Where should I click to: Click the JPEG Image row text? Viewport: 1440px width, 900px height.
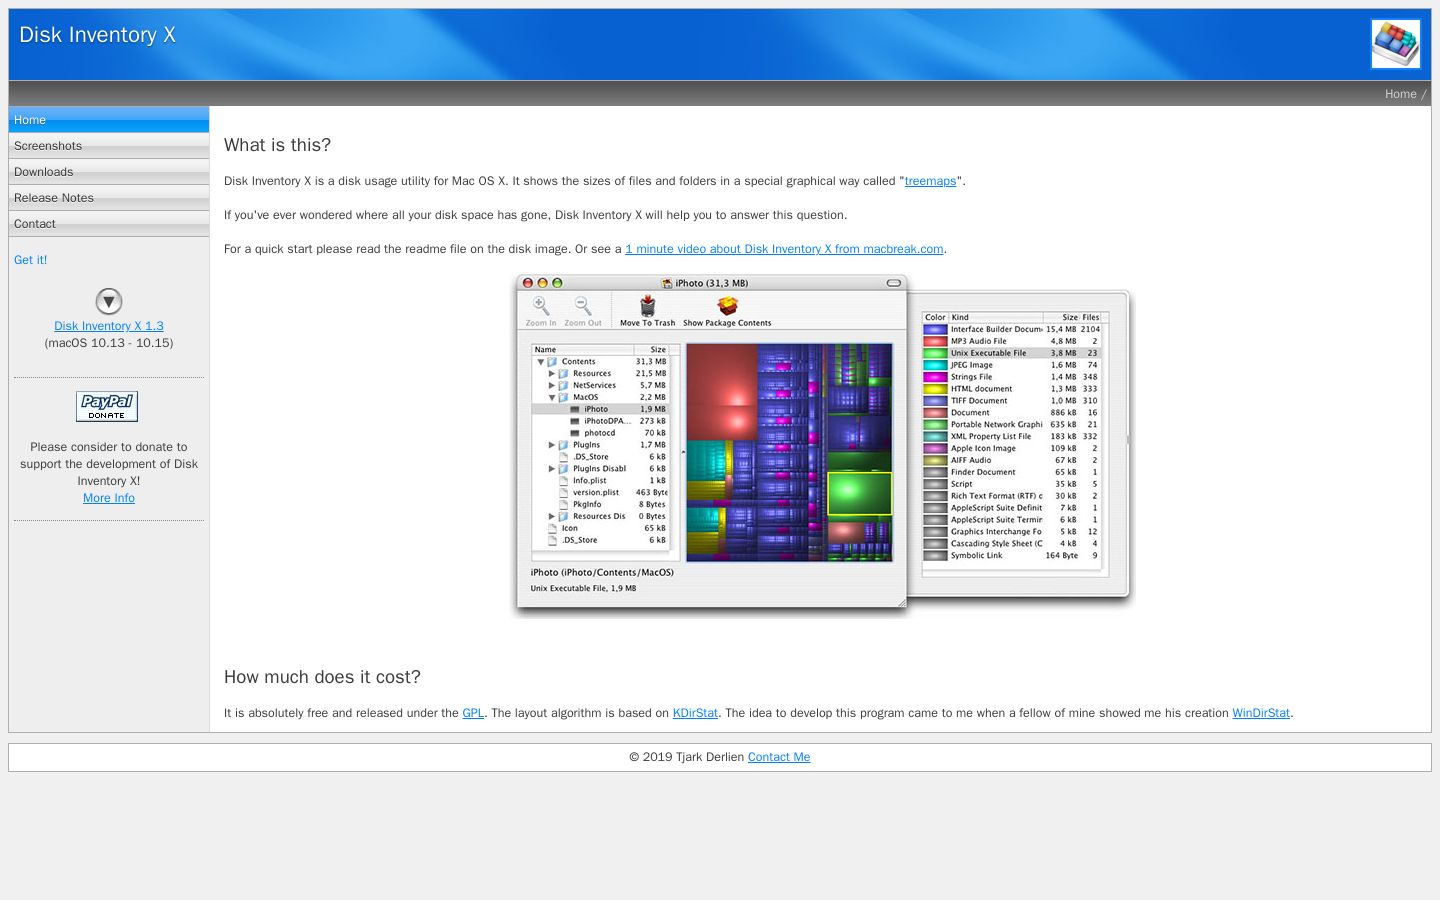tap(972, 365)
